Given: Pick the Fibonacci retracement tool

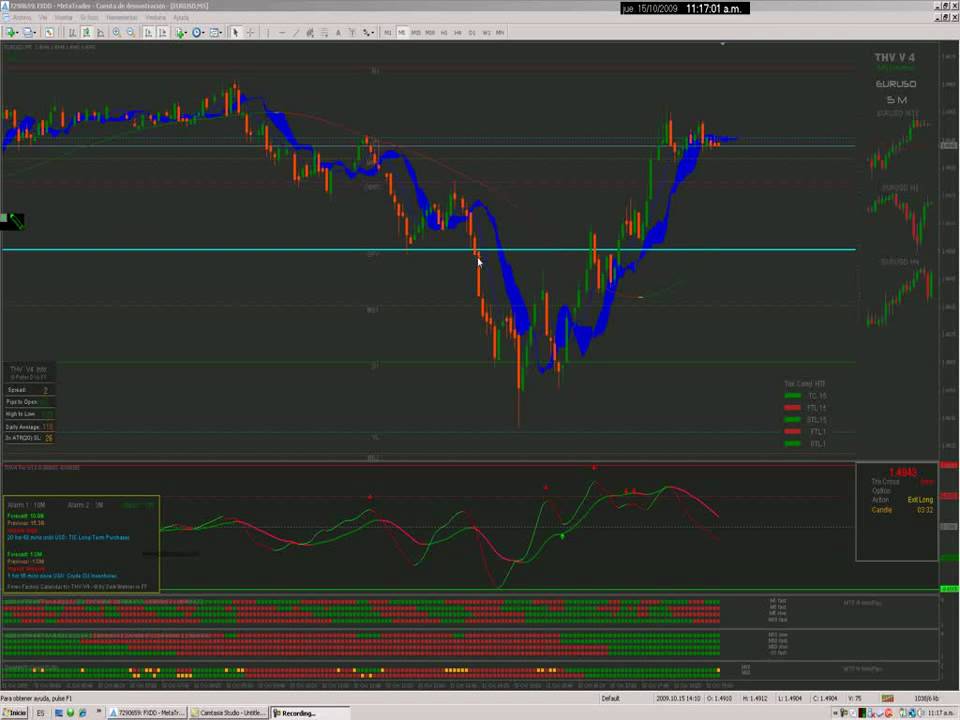Looking at the screenshot, I should [x=324, y=32].
